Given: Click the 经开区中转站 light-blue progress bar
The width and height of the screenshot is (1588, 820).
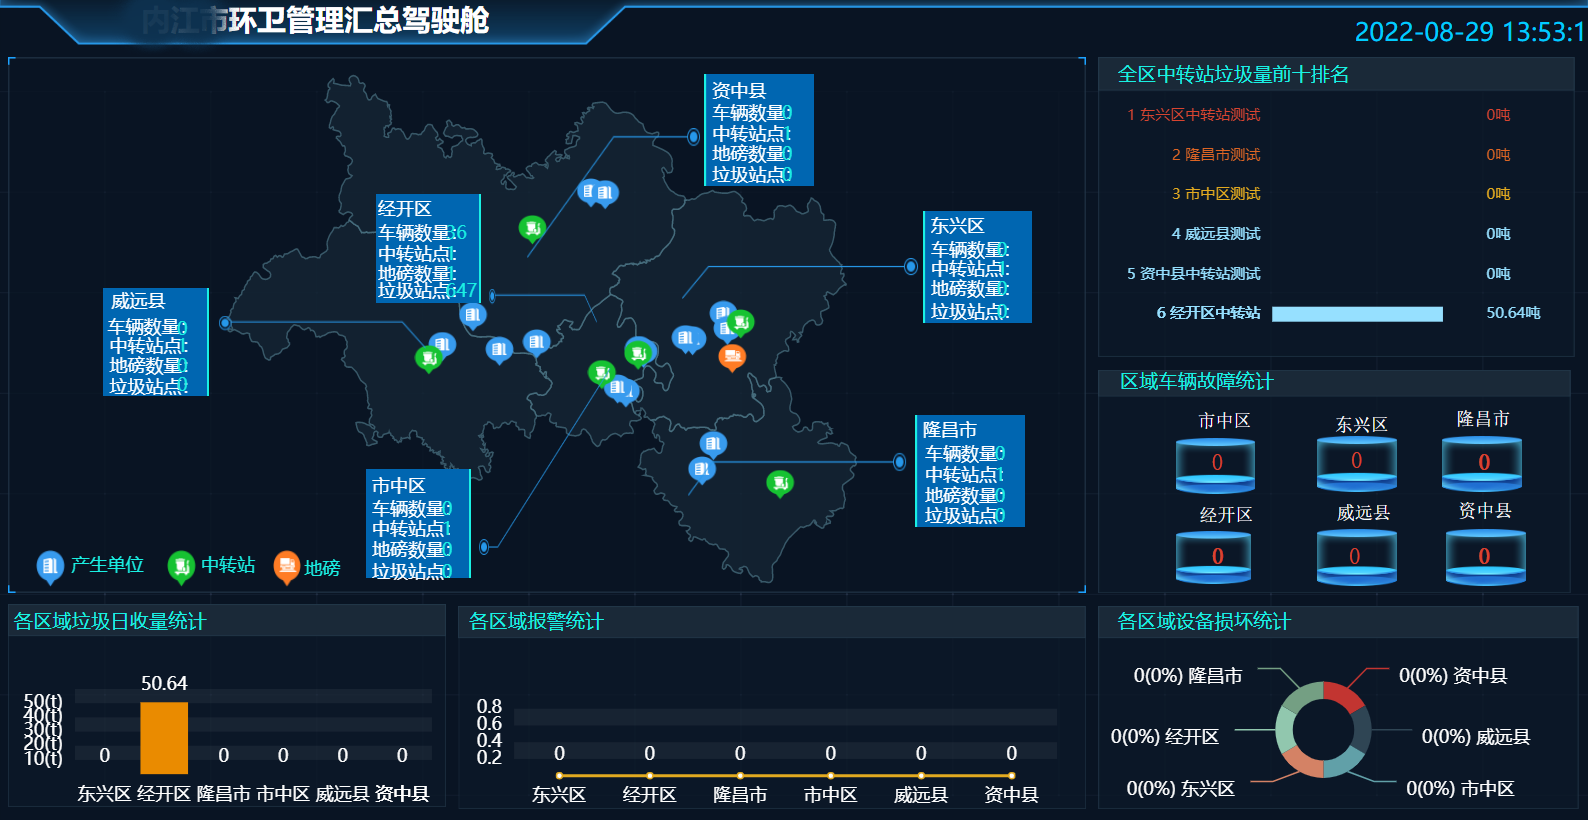Looking at the screenshot, I should coord(1357,314).
